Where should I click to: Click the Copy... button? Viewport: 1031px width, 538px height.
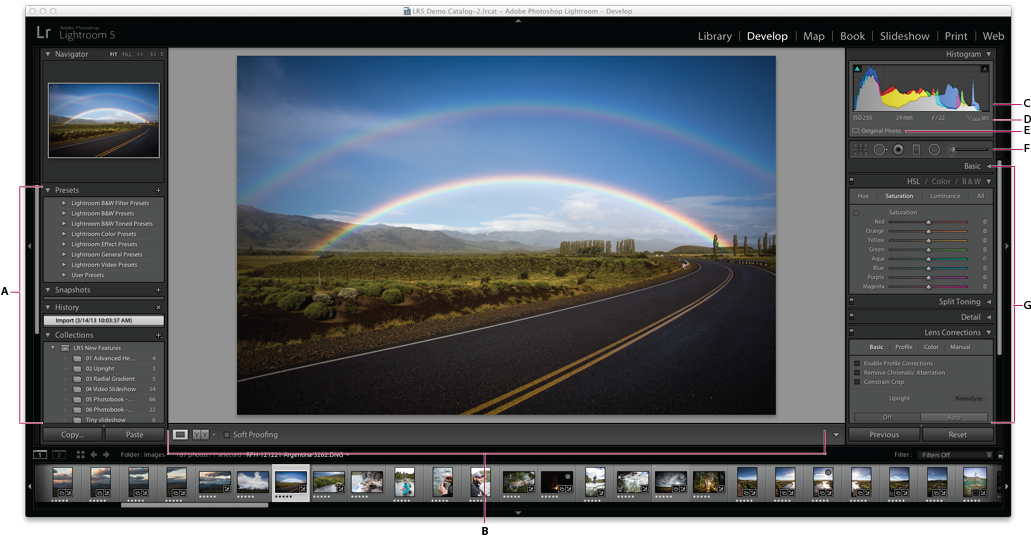coord(72,435)
